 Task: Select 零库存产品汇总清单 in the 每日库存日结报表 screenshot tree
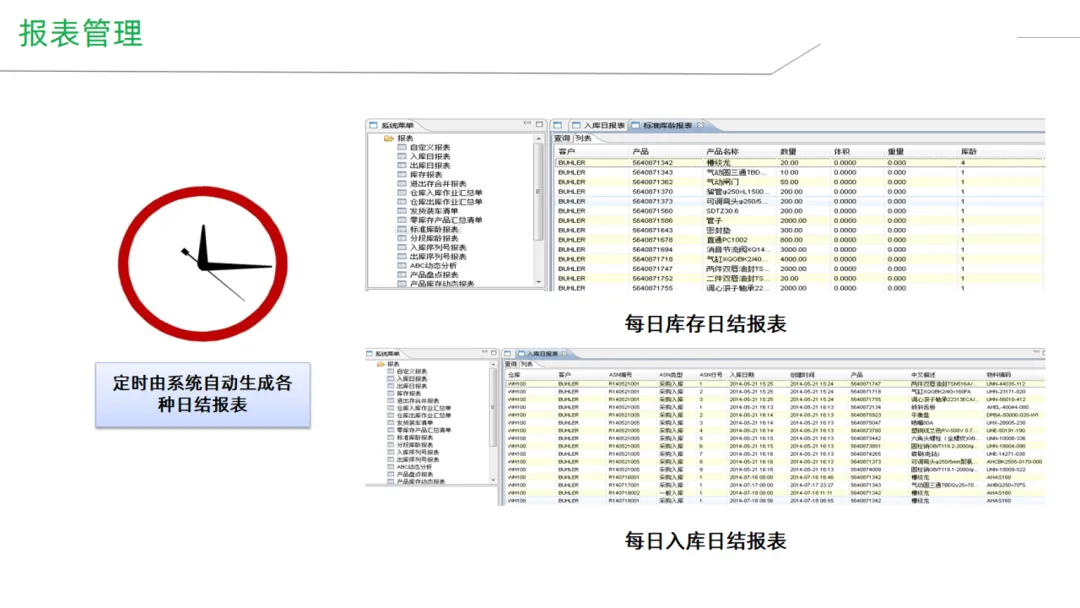pyautogui.click(x=446, y=220)
